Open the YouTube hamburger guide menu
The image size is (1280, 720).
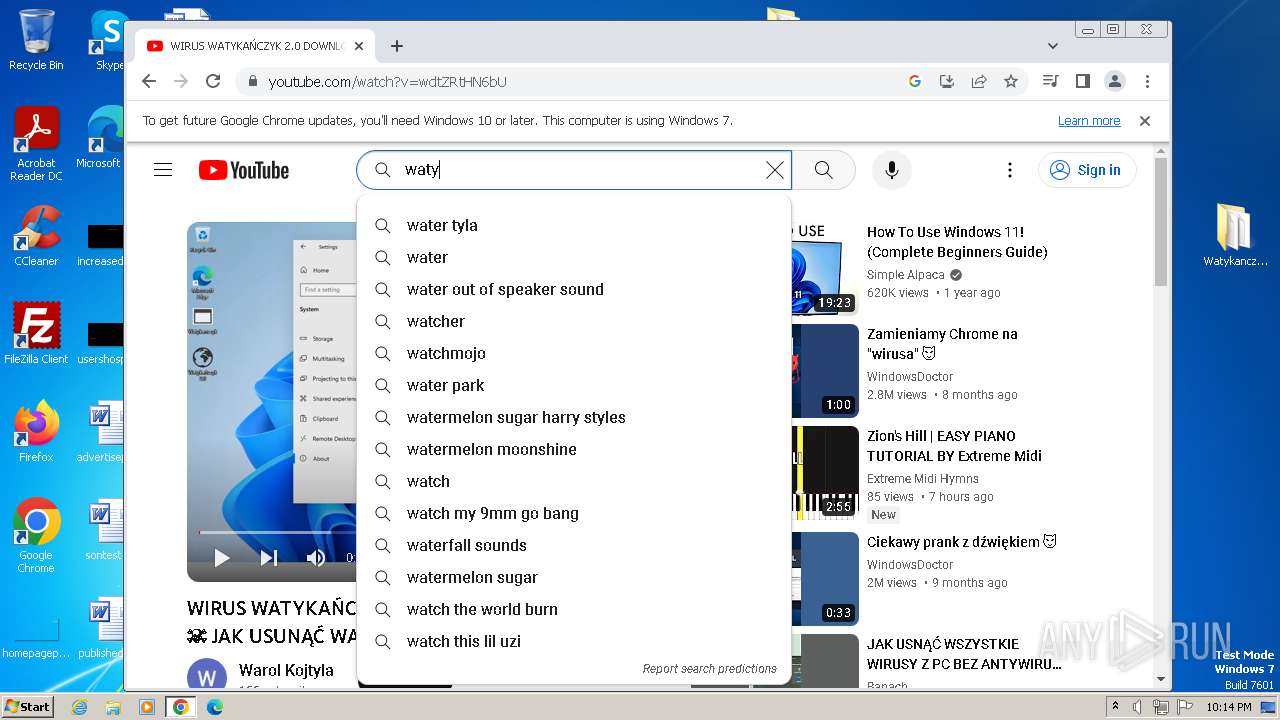coord(163,170)
